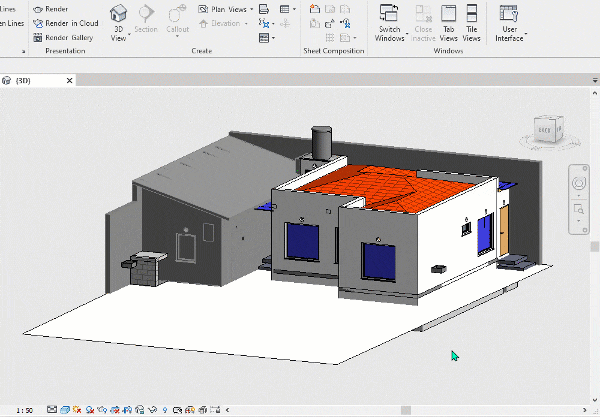Screen dimensions: 600x417
Task: Expand the Legends dropdown arrow
Action: click(273, 38)
